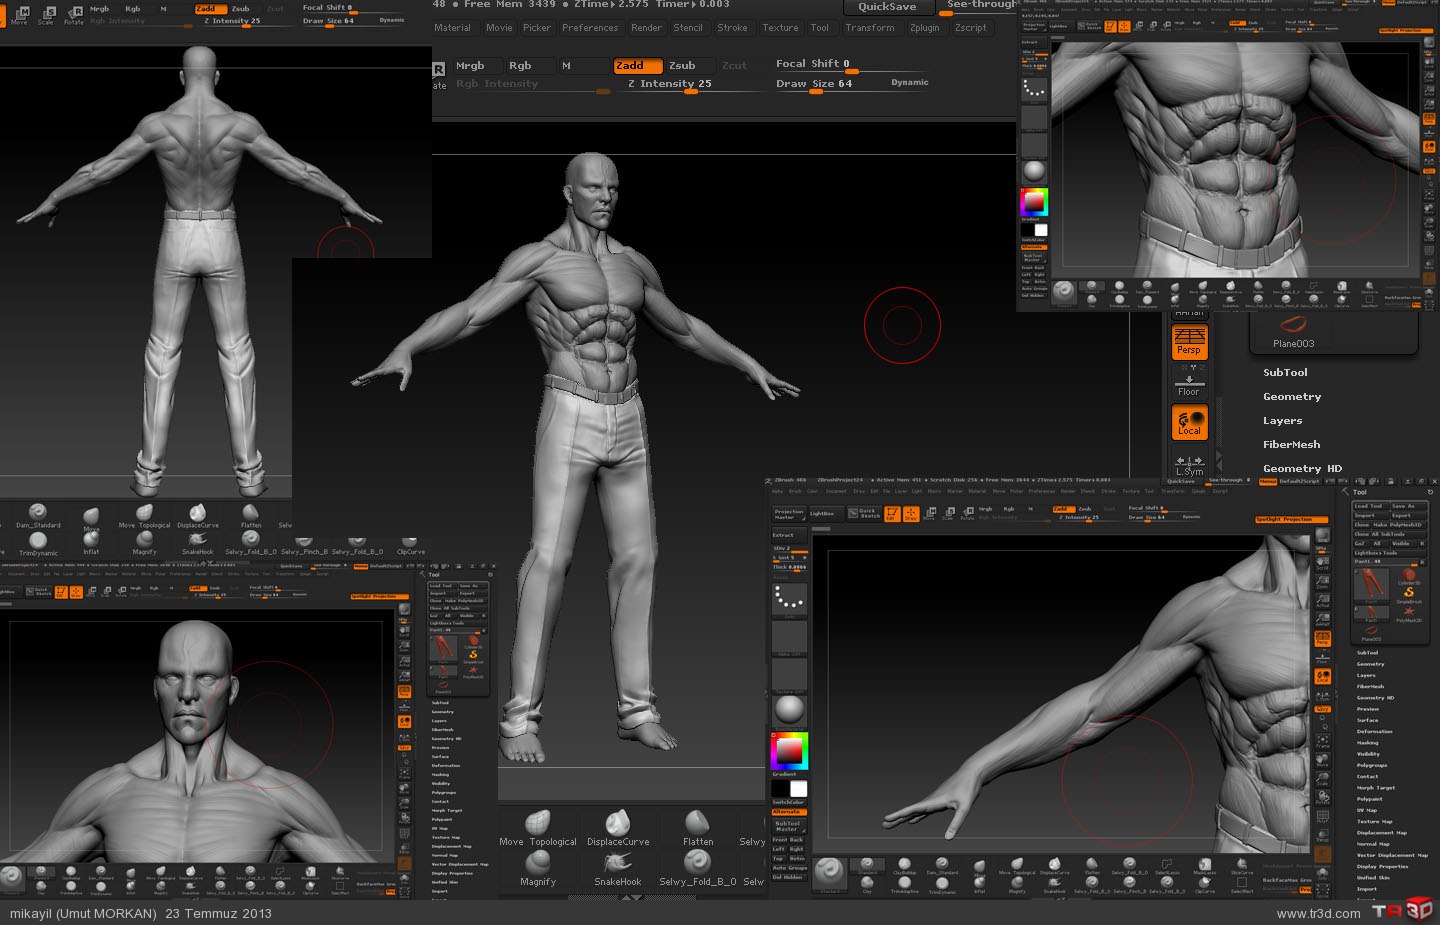The width and height of the screenshot is (1440, 925).
Task: Expand the enlarged SubTool section
Action: 1285,372
